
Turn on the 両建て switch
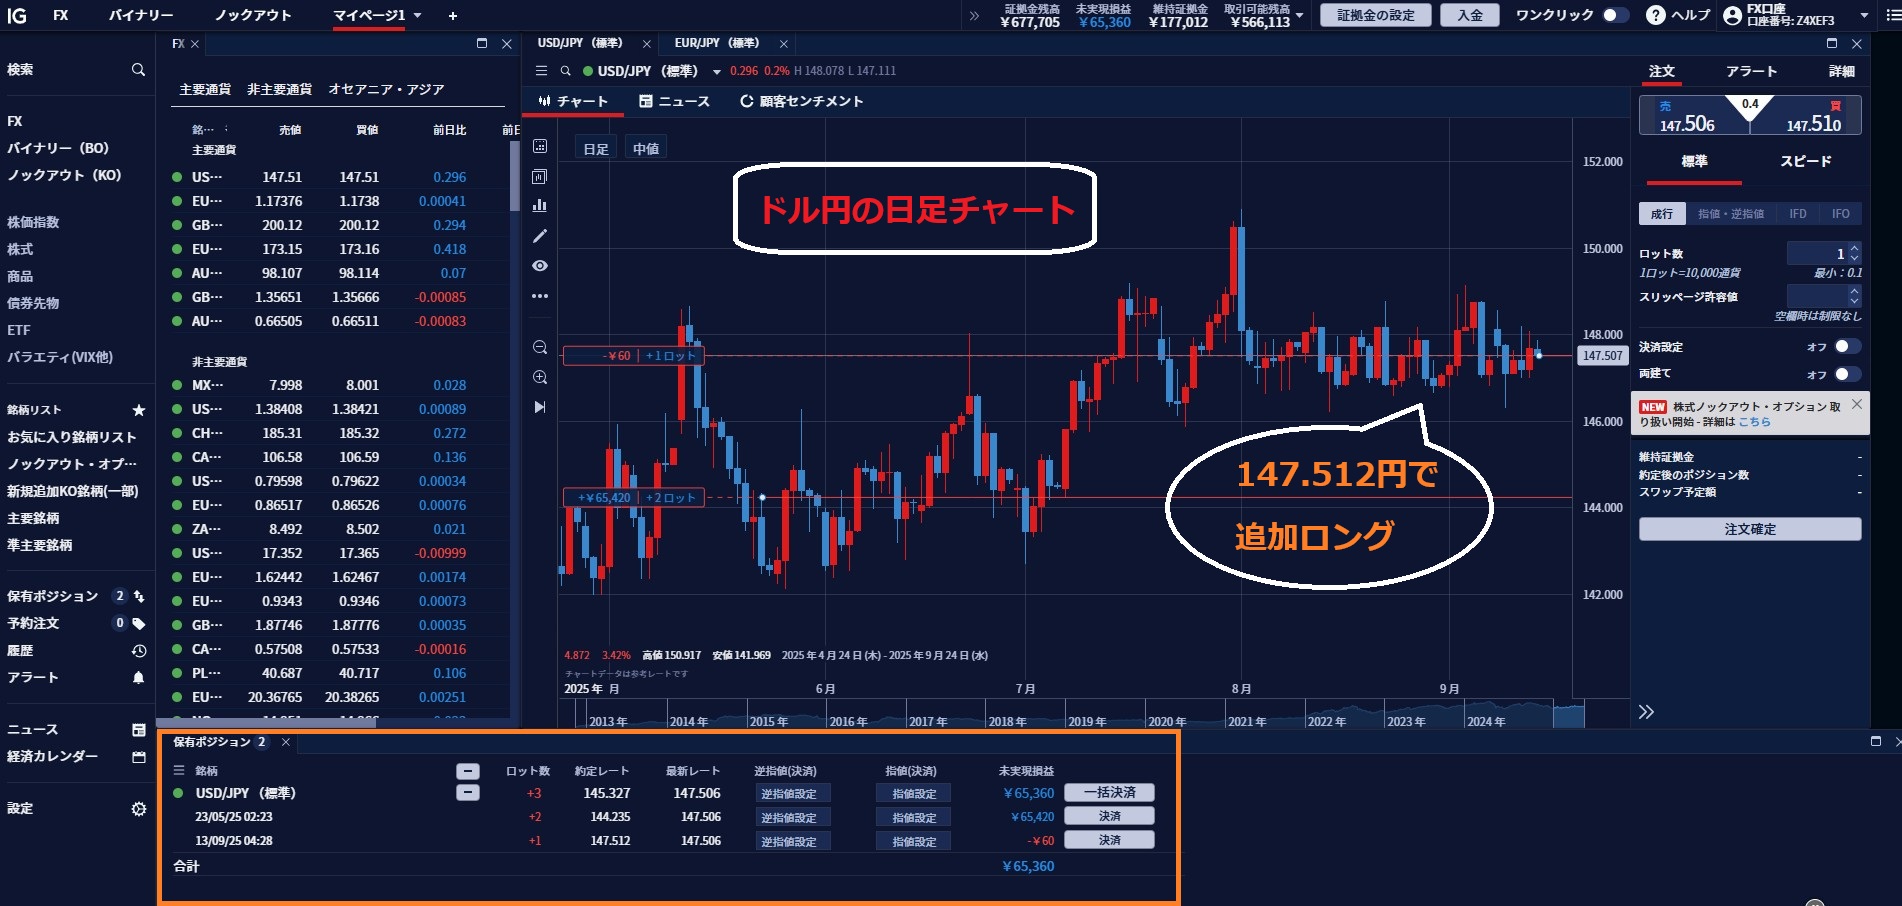coord(1848,374)
